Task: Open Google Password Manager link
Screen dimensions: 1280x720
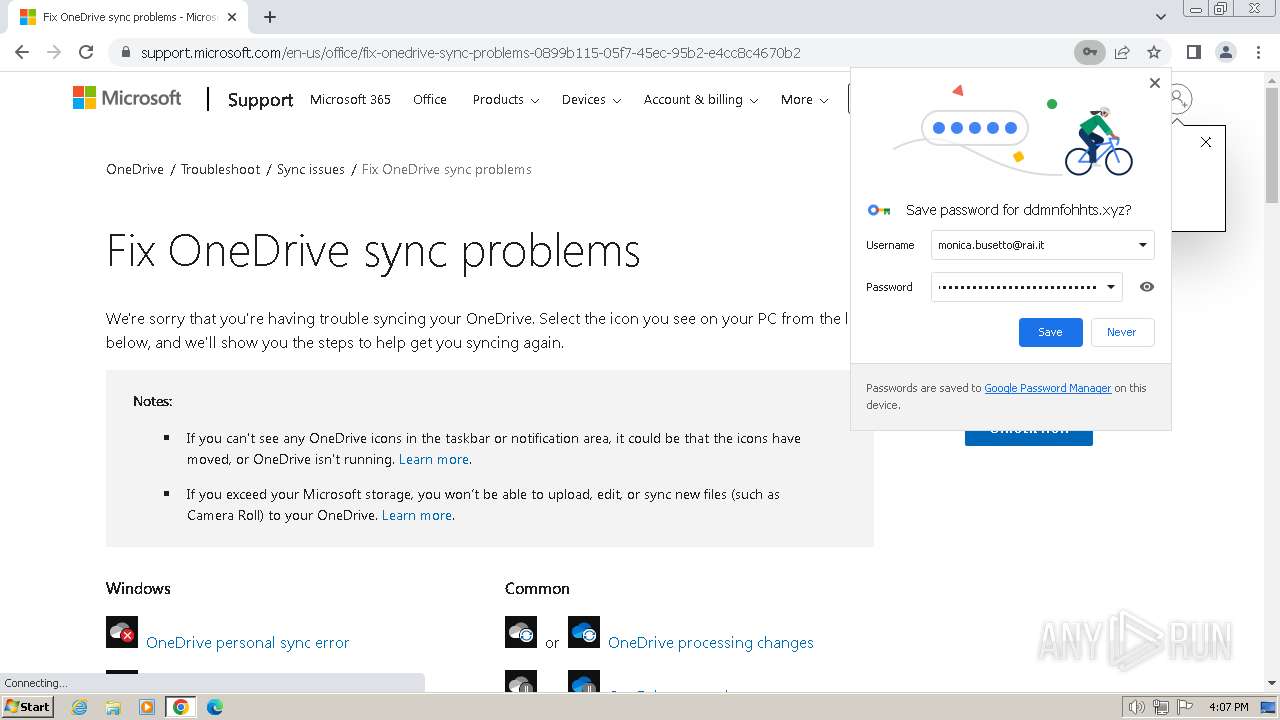Action: (1047, 388)
